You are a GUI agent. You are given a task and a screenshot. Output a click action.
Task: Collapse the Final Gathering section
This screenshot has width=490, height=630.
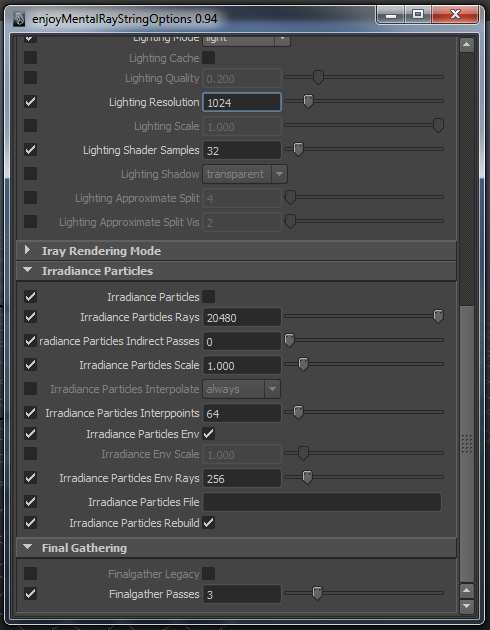pos(27,547)
